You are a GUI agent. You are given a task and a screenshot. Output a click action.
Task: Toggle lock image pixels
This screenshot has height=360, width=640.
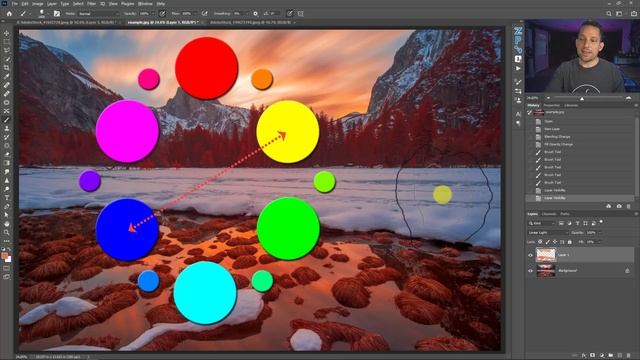click(547, 242)
